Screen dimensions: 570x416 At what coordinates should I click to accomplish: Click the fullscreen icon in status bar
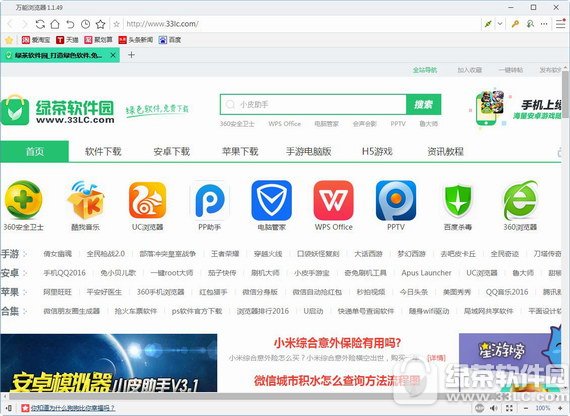tap(509, 408)
